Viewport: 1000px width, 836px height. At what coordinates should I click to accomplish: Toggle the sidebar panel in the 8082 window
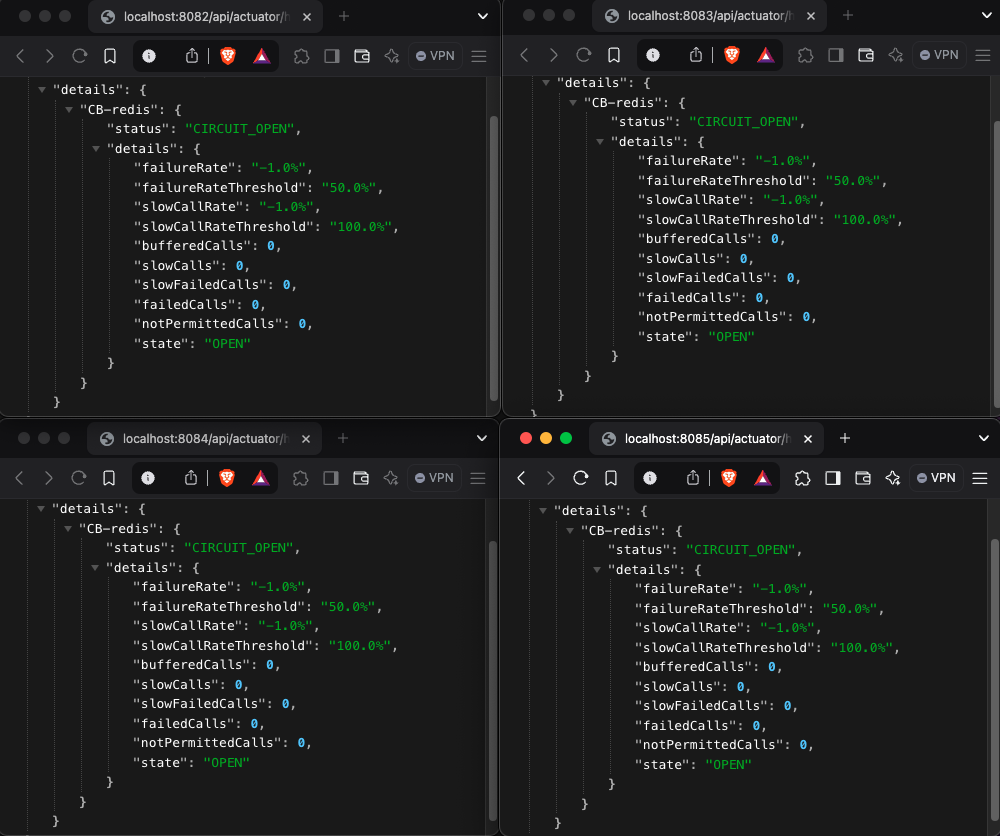(x=331, y=56)
